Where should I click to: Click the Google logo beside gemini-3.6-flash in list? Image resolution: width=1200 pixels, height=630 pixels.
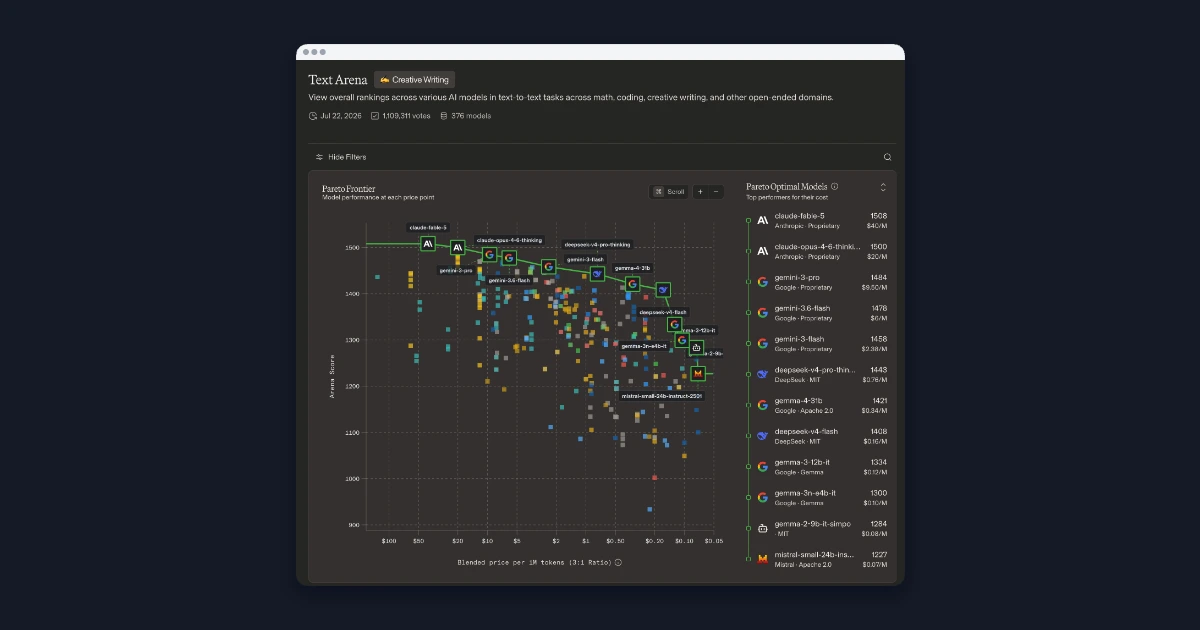(x=762, y=312)
